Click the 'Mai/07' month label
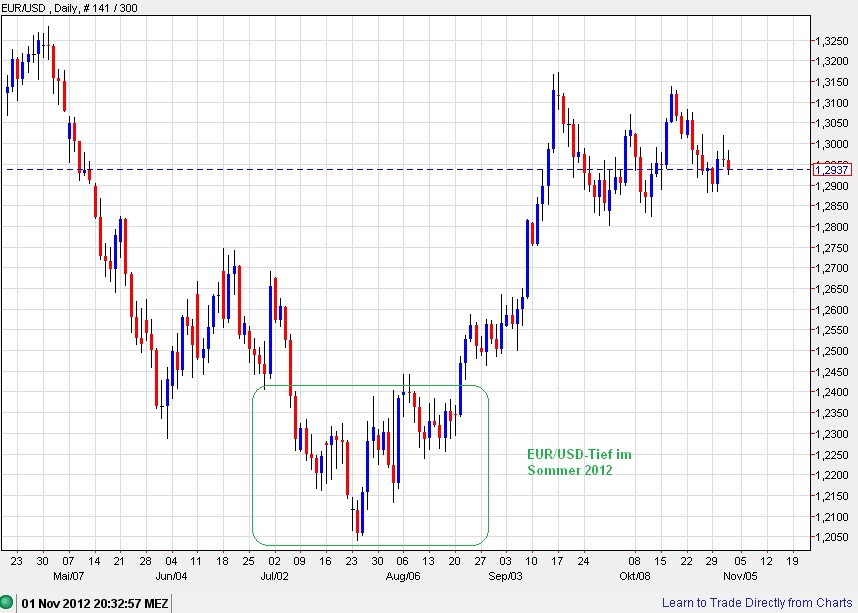858x613 pixels. pos(69,576)
